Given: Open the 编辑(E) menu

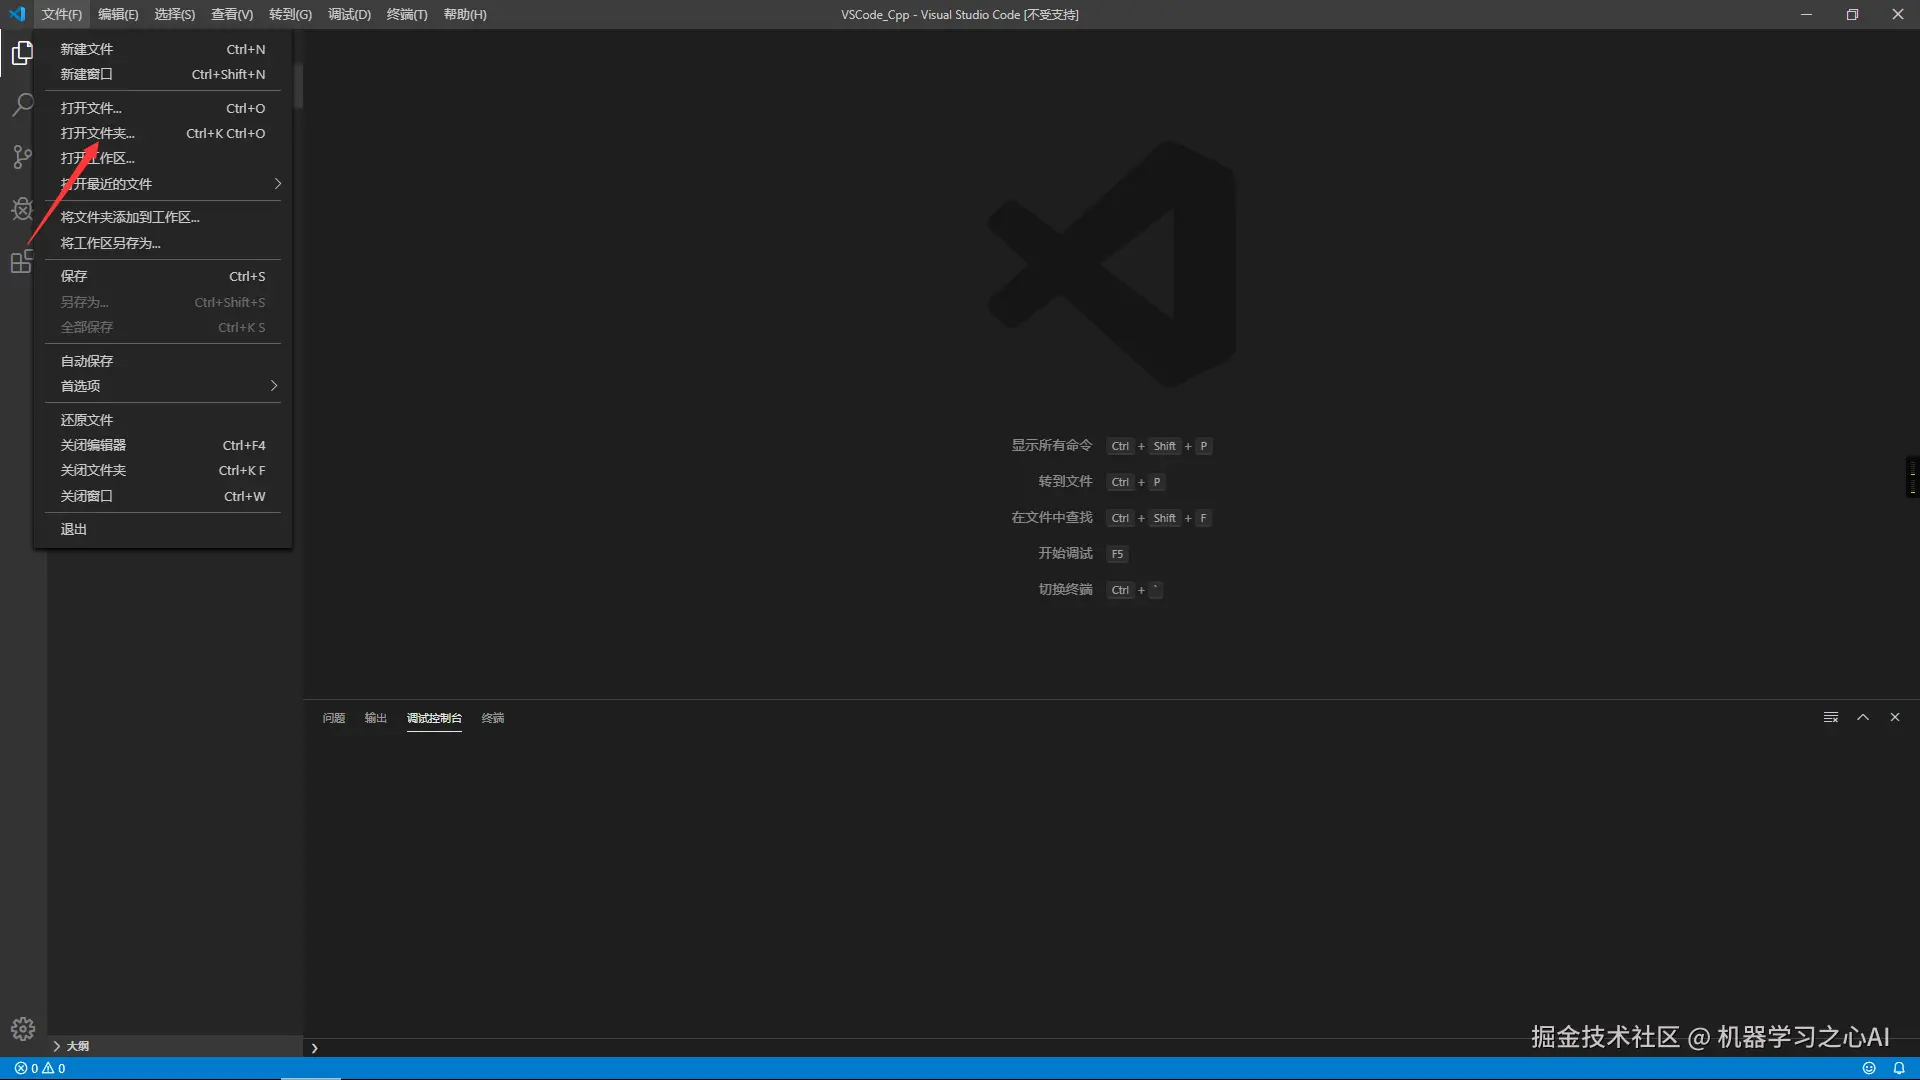Looking at the screenshot, I should [118, 14].
